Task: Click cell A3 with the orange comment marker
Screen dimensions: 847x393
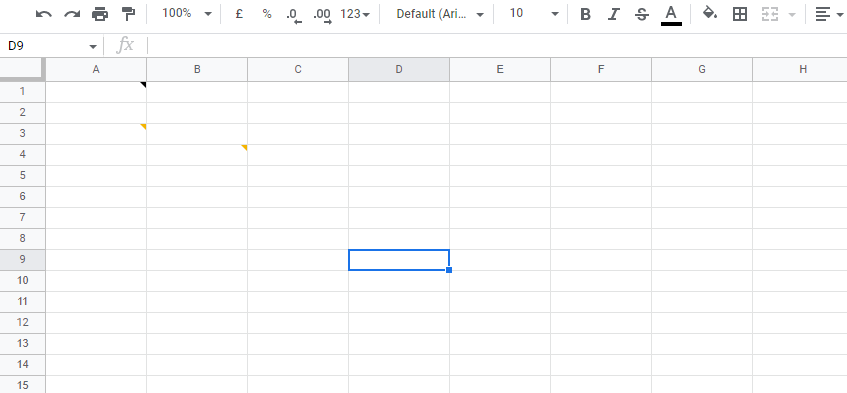Action: (96, 134)
